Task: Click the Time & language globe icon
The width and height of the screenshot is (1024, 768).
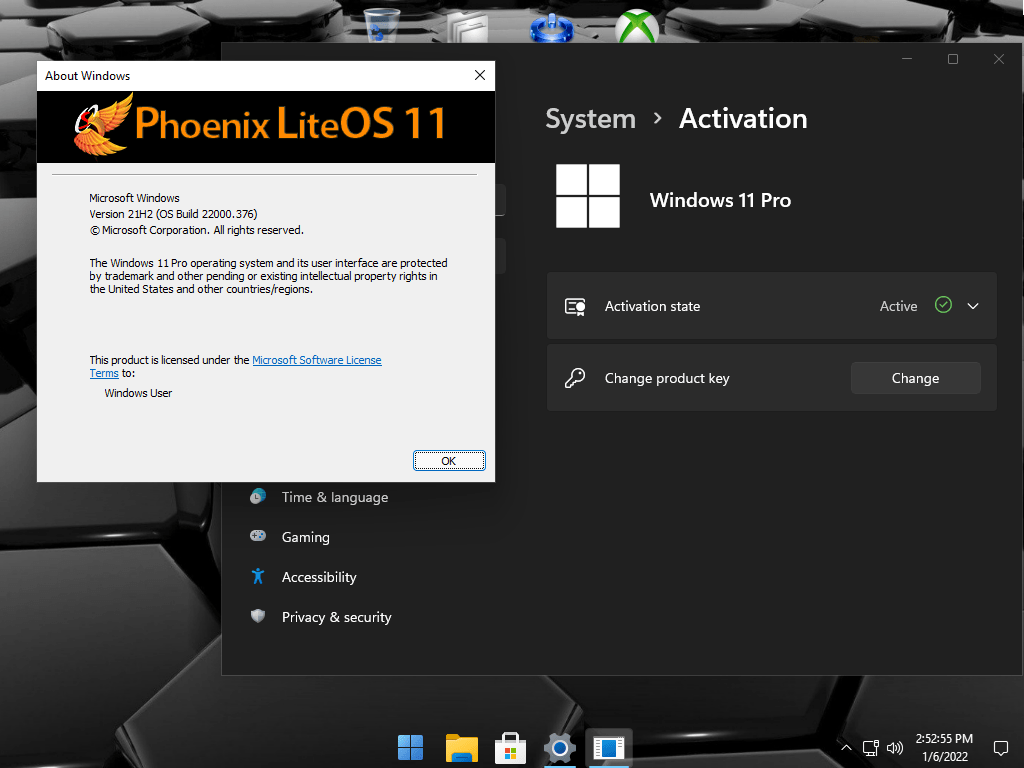Action: pyautogui.click(x=258, y=496)
